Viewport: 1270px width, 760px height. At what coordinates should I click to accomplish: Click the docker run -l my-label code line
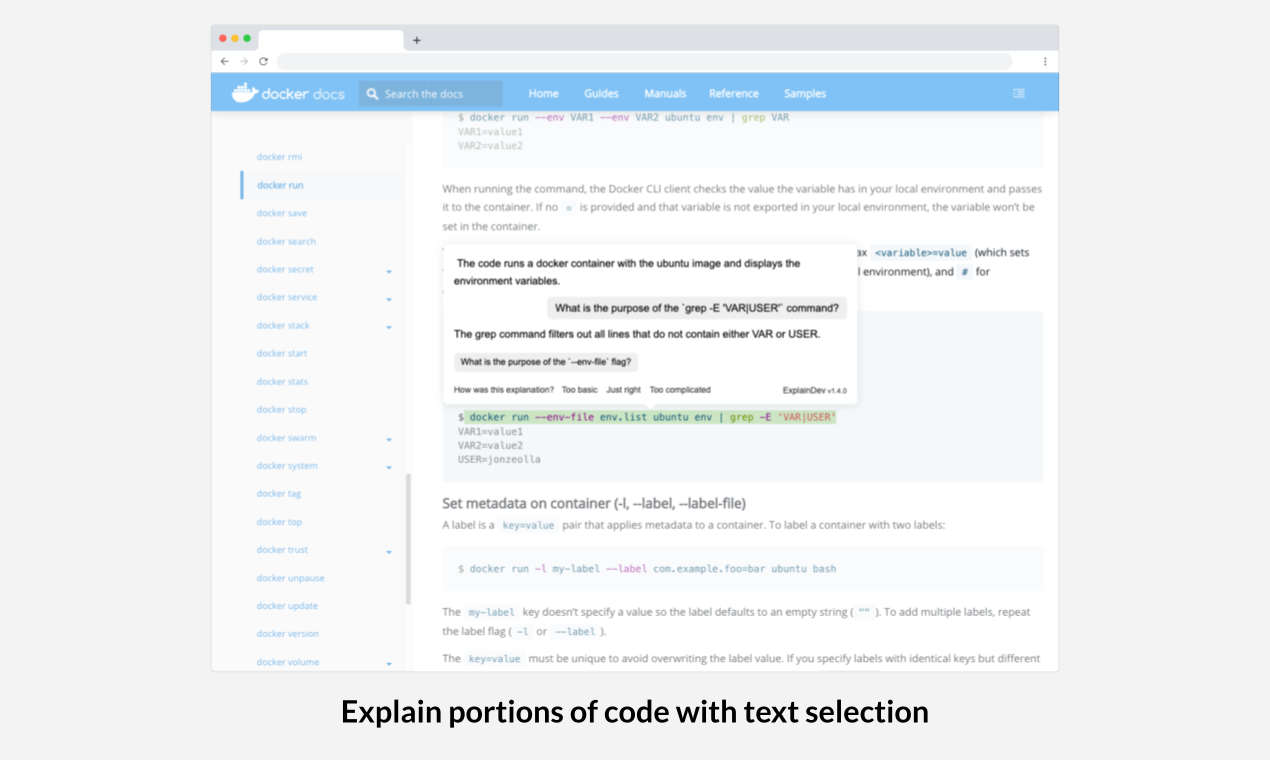[646, 569]
